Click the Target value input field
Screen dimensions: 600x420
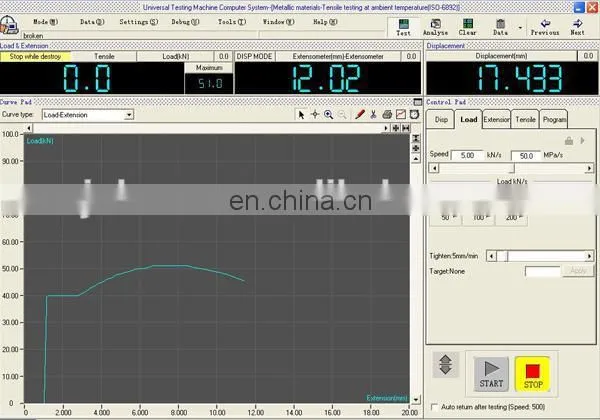[x=543, y=271]
